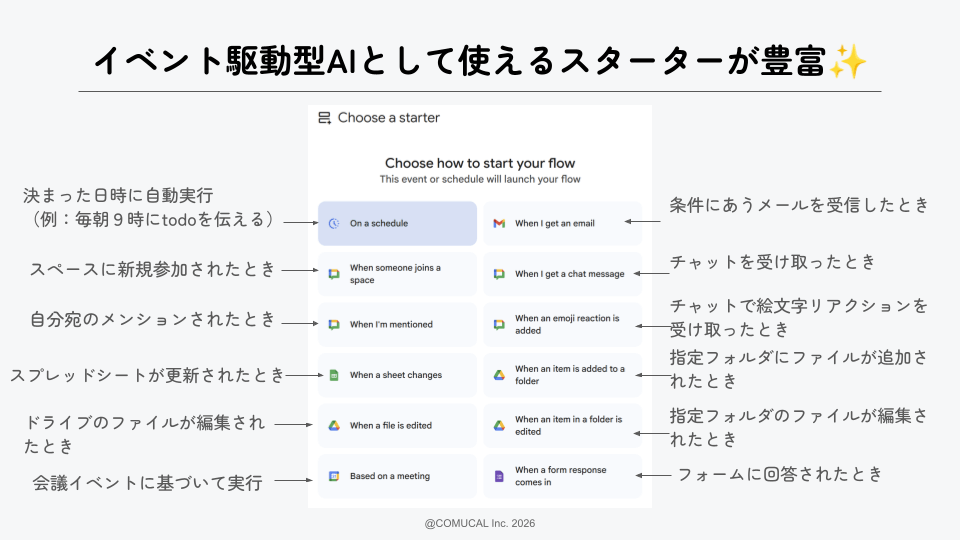The width and height of the screenshot is (960, 540).
Task: Click the Gmail icon on the email starter
Action: click(x=499, y=223)
